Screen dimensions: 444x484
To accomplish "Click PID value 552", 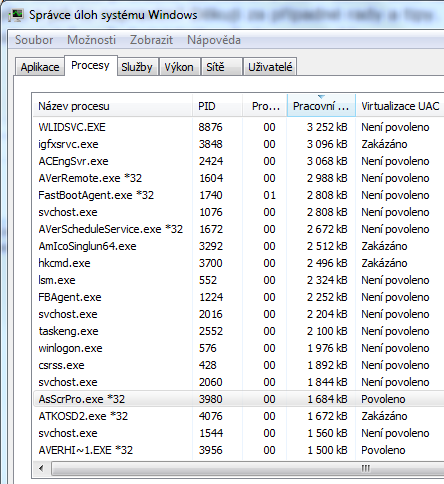I will pyautogui.click(x=208, y=280).
